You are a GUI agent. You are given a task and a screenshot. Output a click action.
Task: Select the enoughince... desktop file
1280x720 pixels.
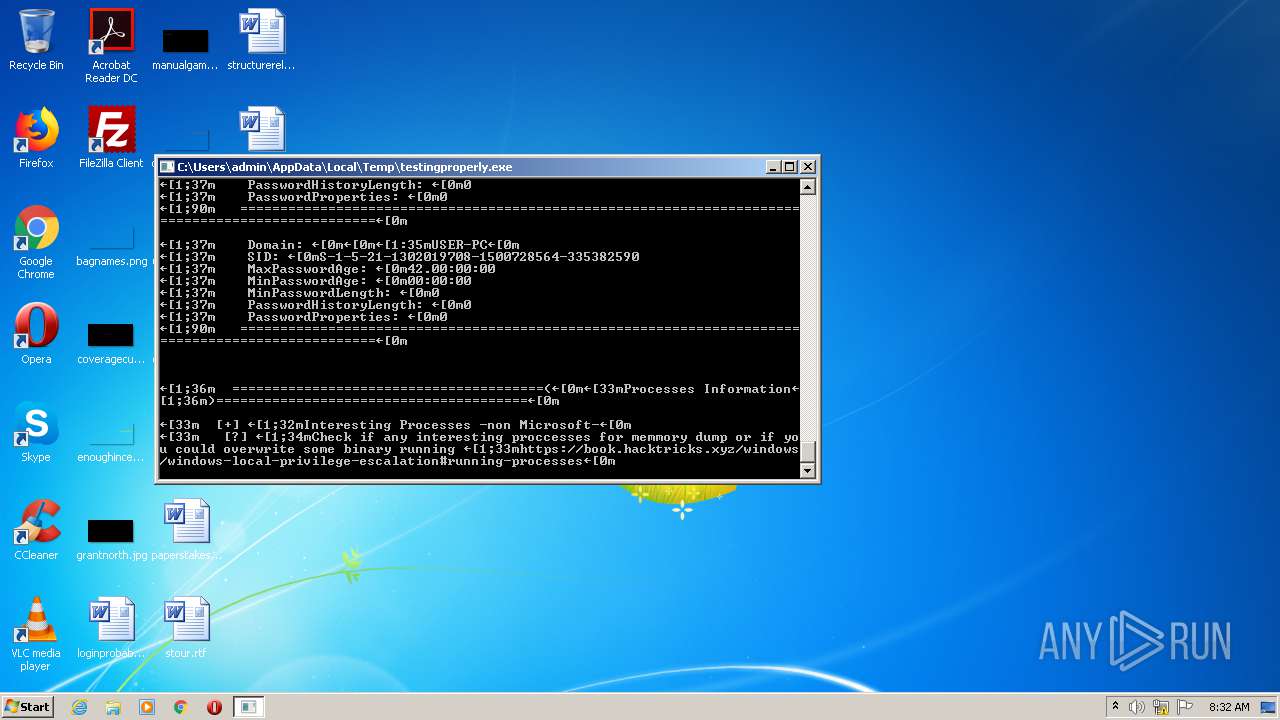(111, 442)
